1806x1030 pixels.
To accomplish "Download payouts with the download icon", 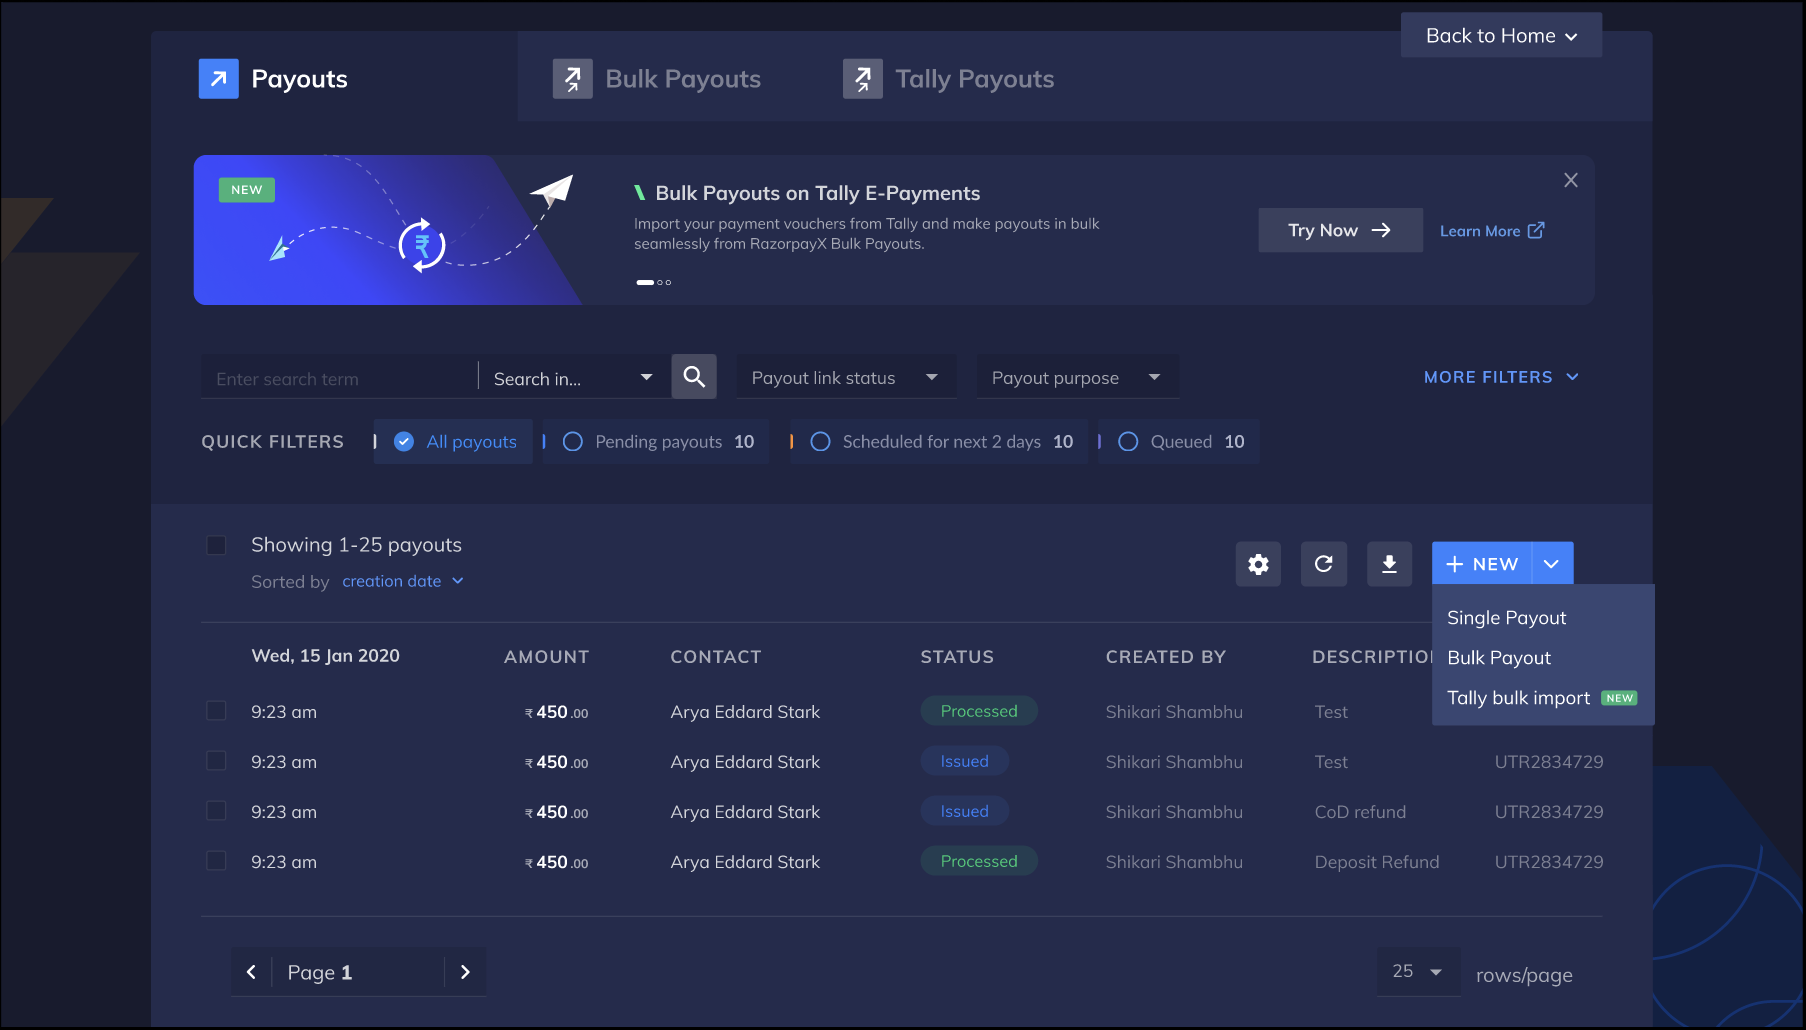I will click(1389, 564).
